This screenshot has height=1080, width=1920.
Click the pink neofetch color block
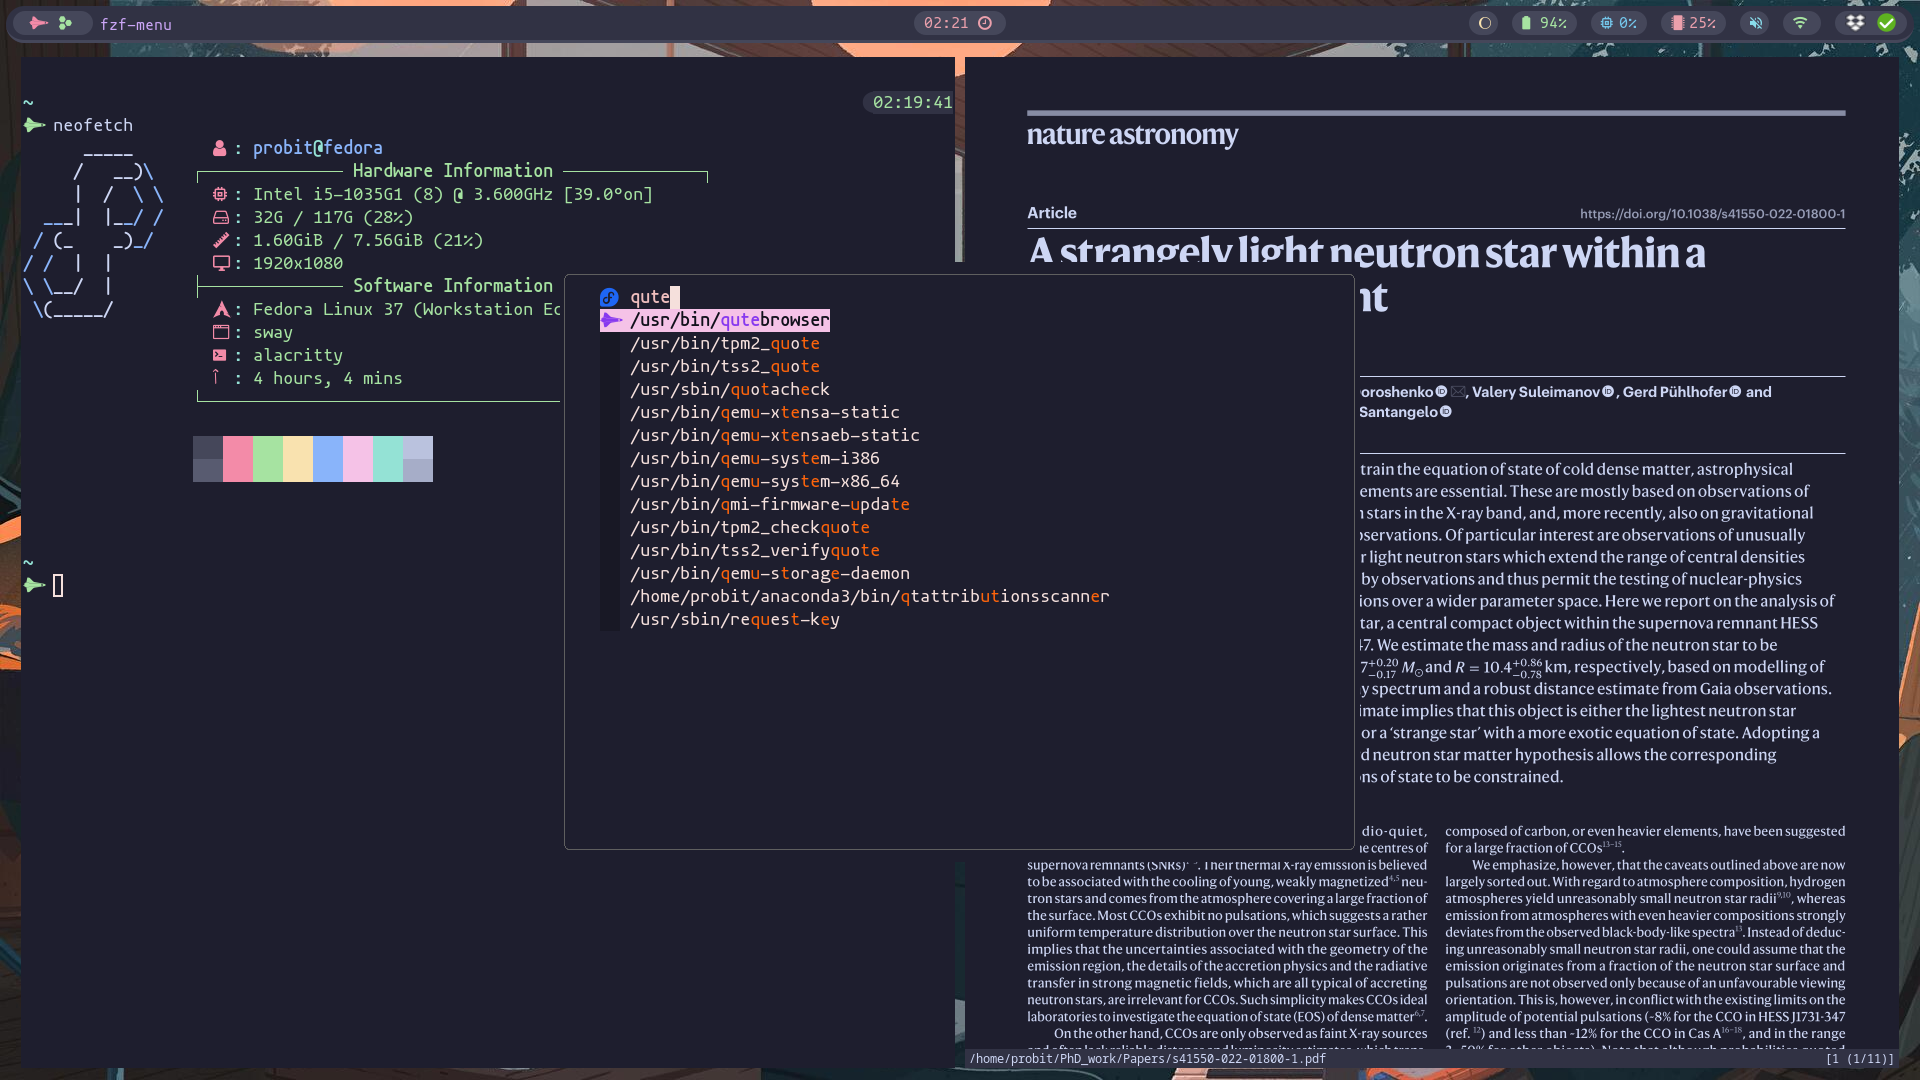(x=238, y=459)
